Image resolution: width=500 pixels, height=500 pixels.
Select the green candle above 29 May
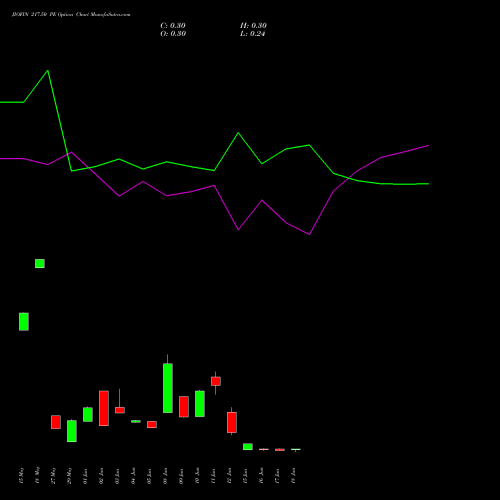[72, 431]
